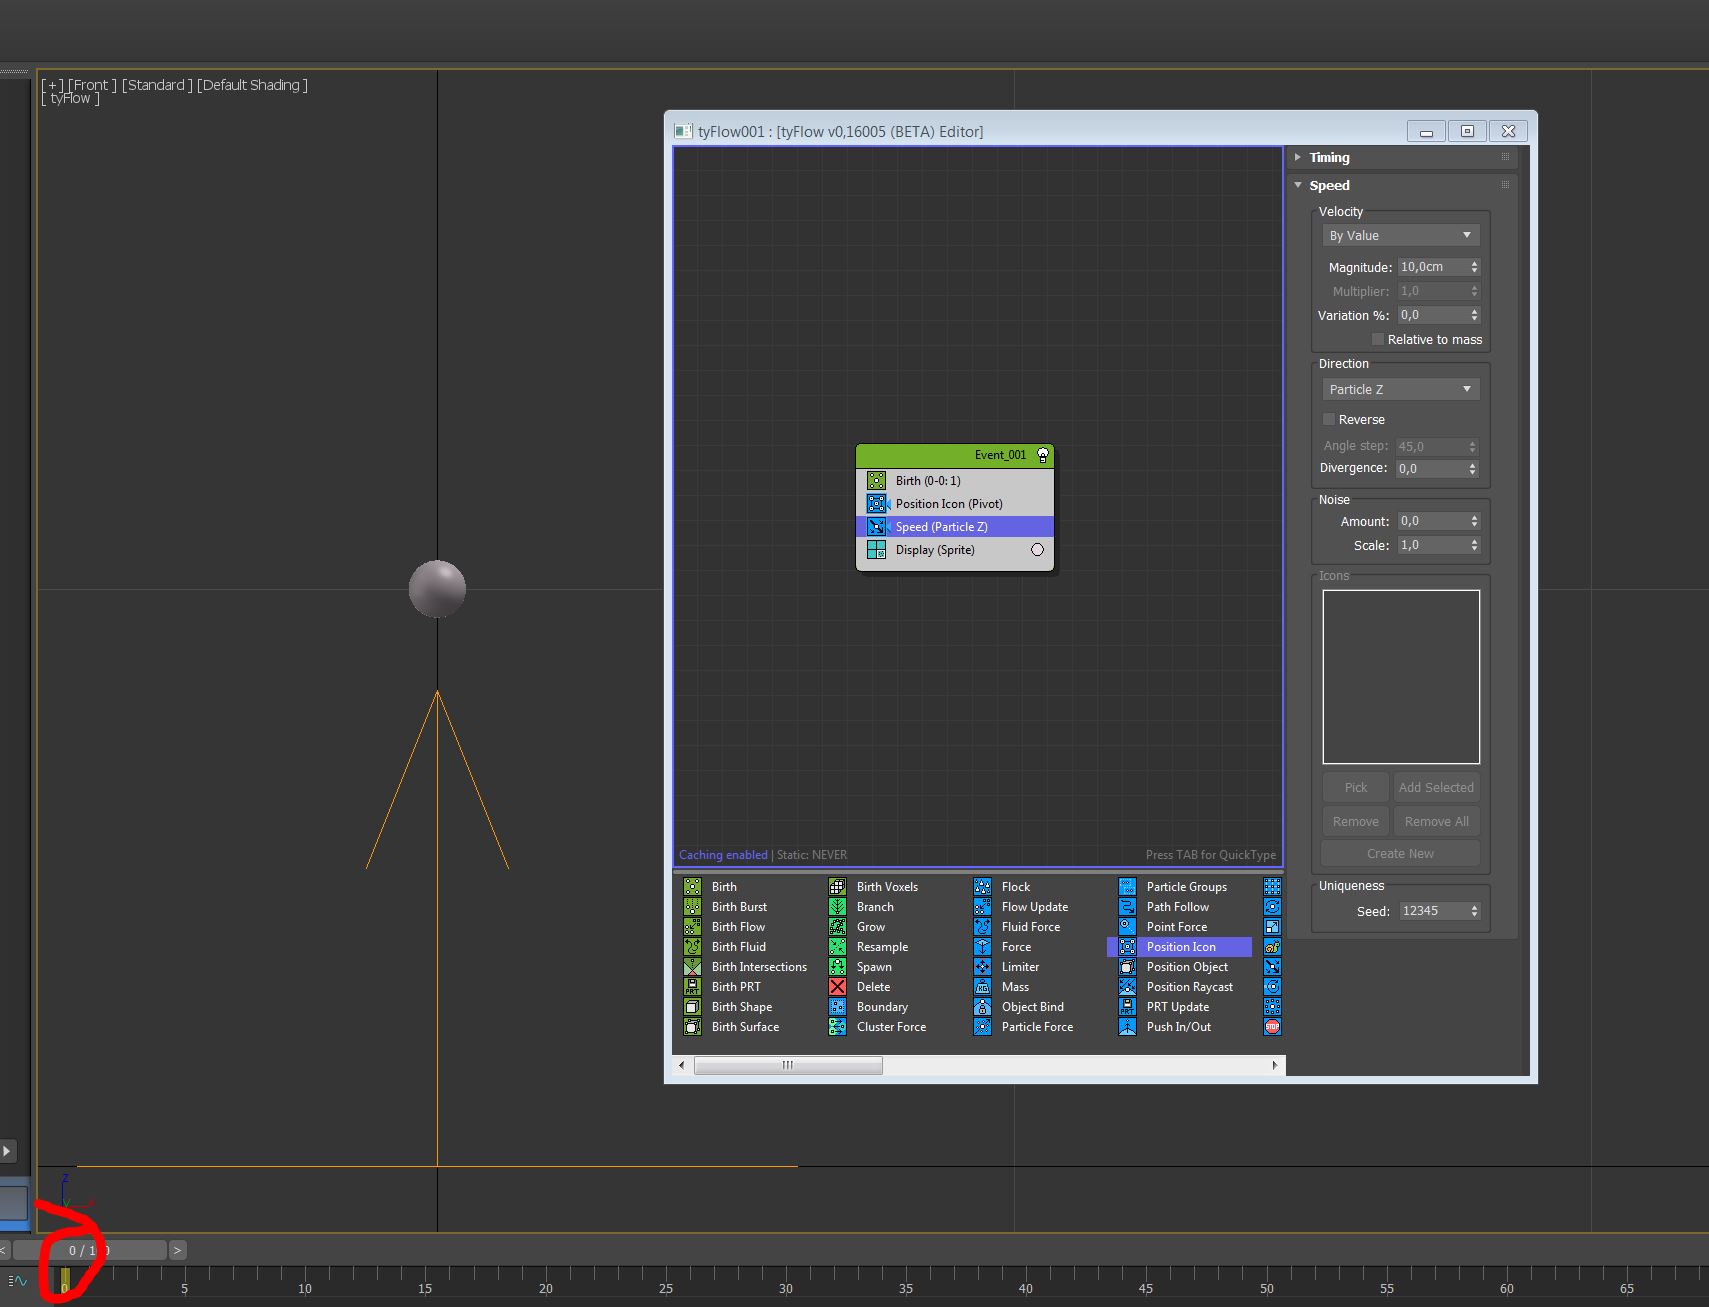
Task: Select the Push In/Out operator icon
Action: pyautogui.click(x=1127, y=1027)
